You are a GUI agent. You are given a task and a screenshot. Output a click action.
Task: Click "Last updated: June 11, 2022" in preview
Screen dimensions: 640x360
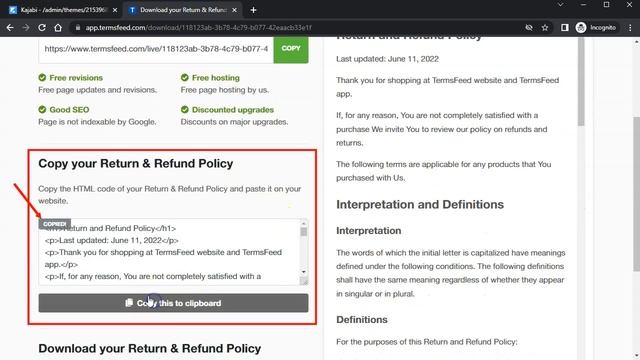point(387,59)
